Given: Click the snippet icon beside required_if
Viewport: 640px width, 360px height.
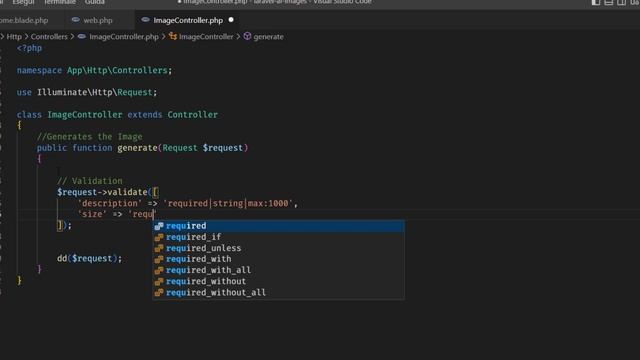Looking at the screenshot, I should 159,237.
